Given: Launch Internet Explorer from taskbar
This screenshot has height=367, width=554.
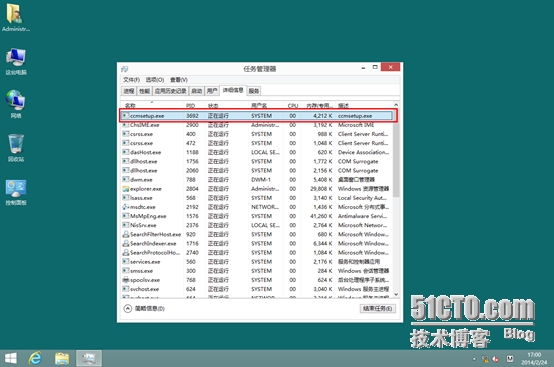Looking at the screenshot, I should tap(35, 359).
